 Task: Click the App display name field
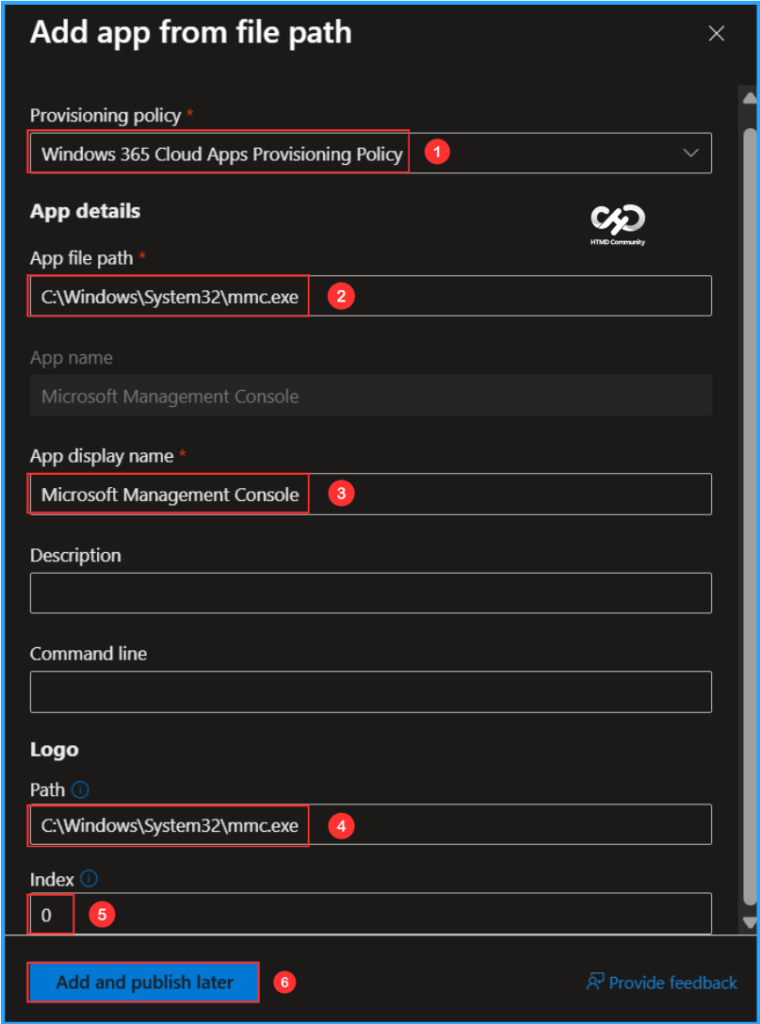pos(371,494)
